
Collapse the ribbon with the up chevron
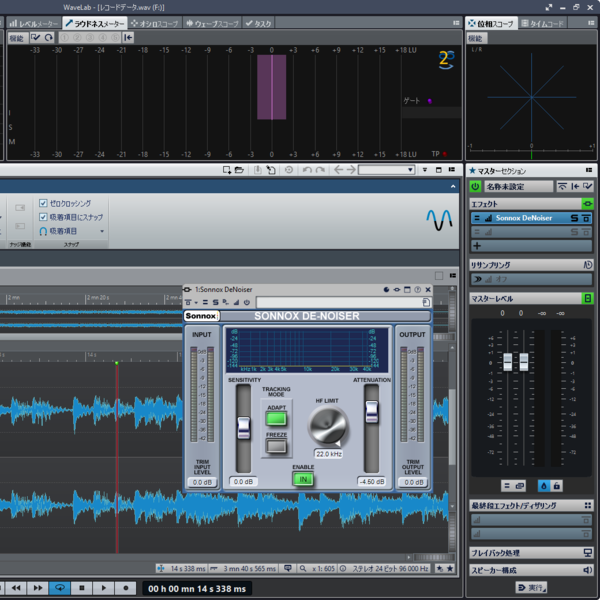453,186
